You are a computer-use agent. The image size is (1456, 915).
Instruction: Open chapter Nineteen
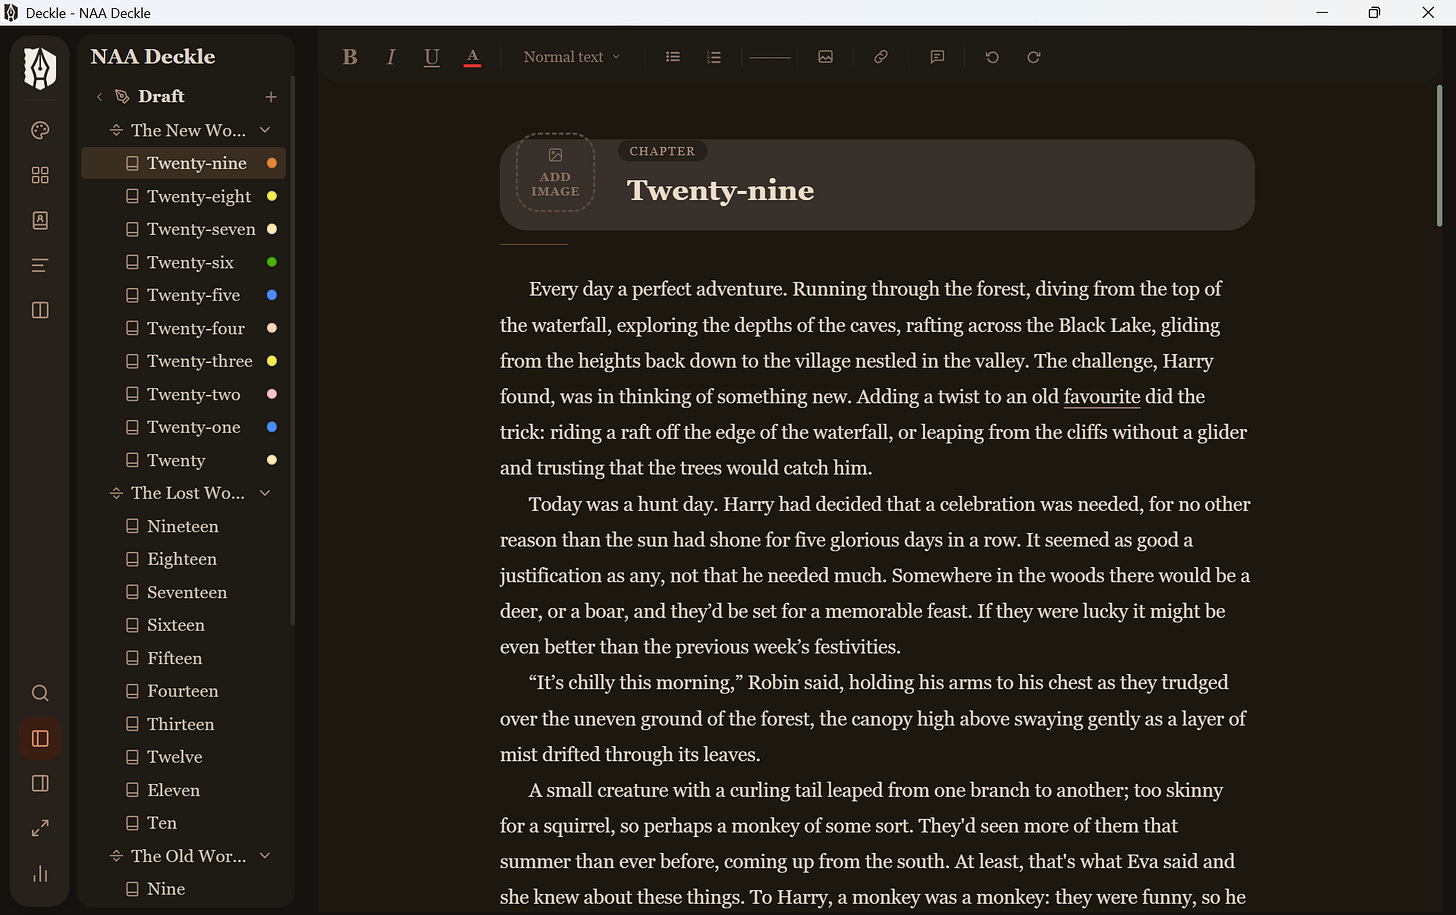(x=184, y=526)
